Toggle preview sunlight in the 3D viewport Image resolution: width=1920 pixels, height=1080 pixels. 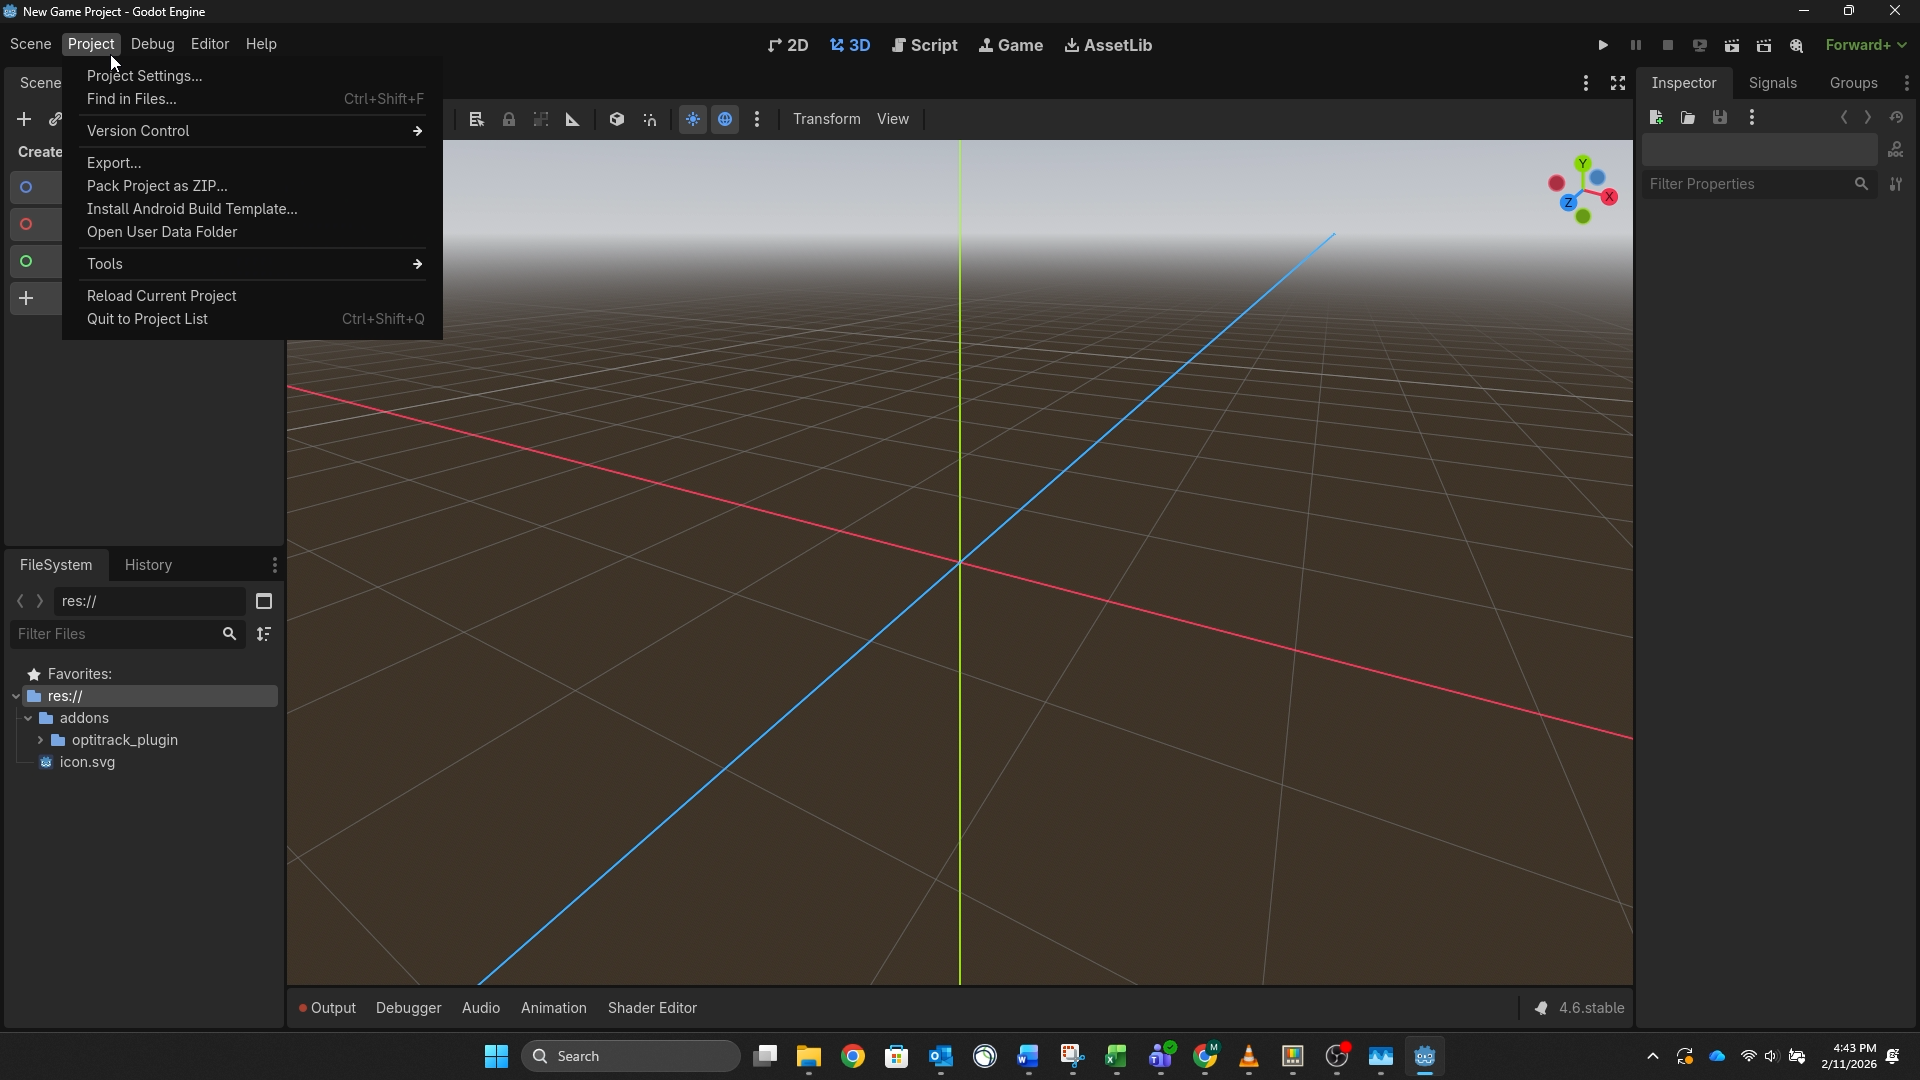pyautogui.click(x=693, y=119)
